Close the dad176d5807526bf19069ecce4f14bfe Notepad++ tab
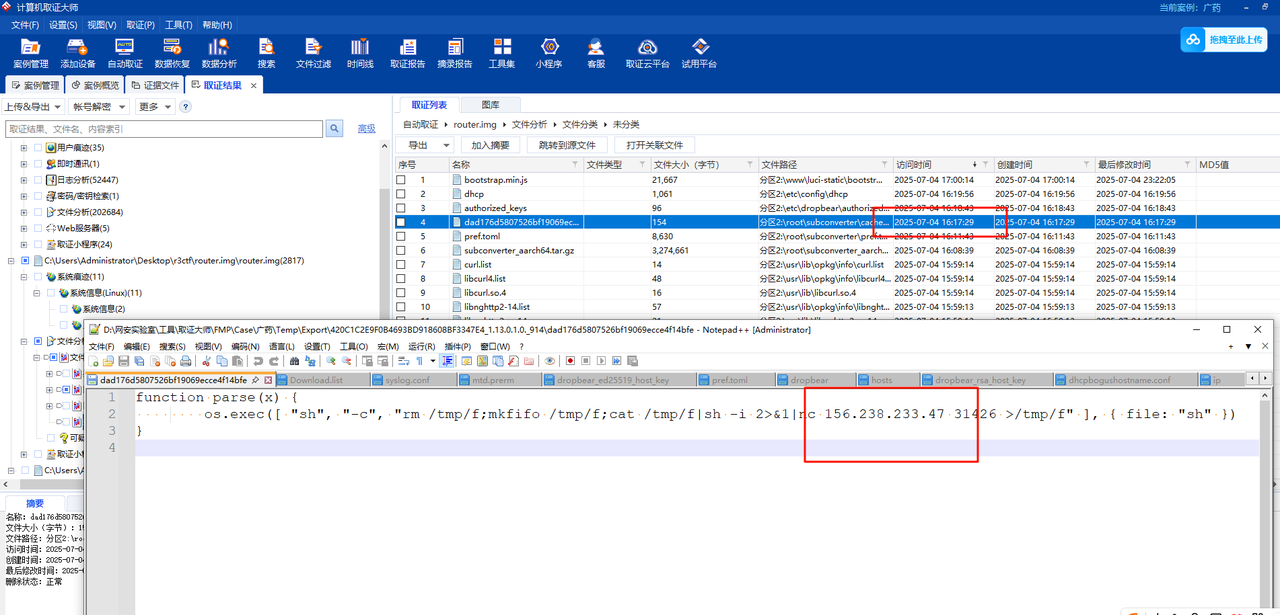1280x615 pixels. 268,380
